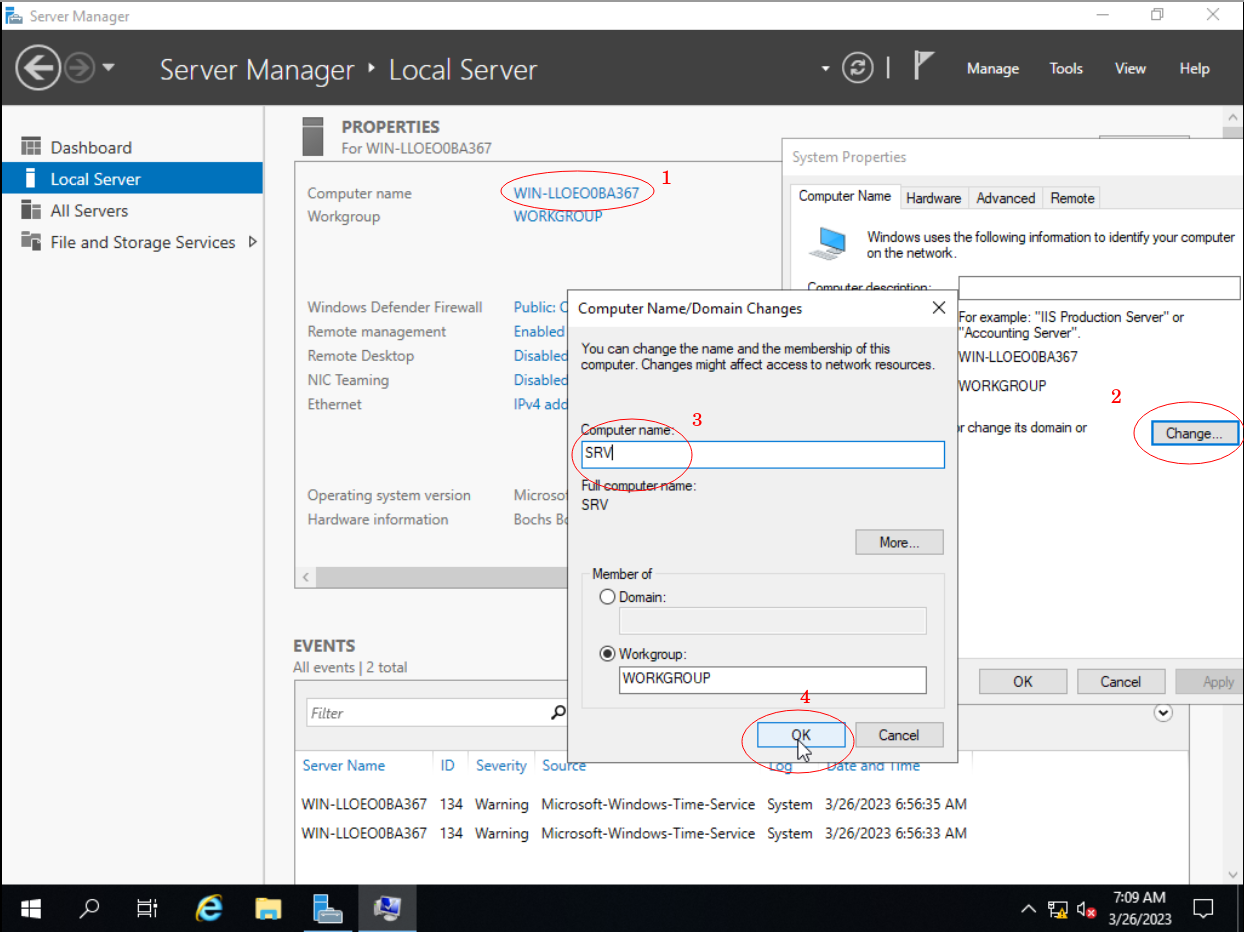This screenshot has height=932, width=1244.
Task: Open the Windows Start menu
Action: pos(31,908)
